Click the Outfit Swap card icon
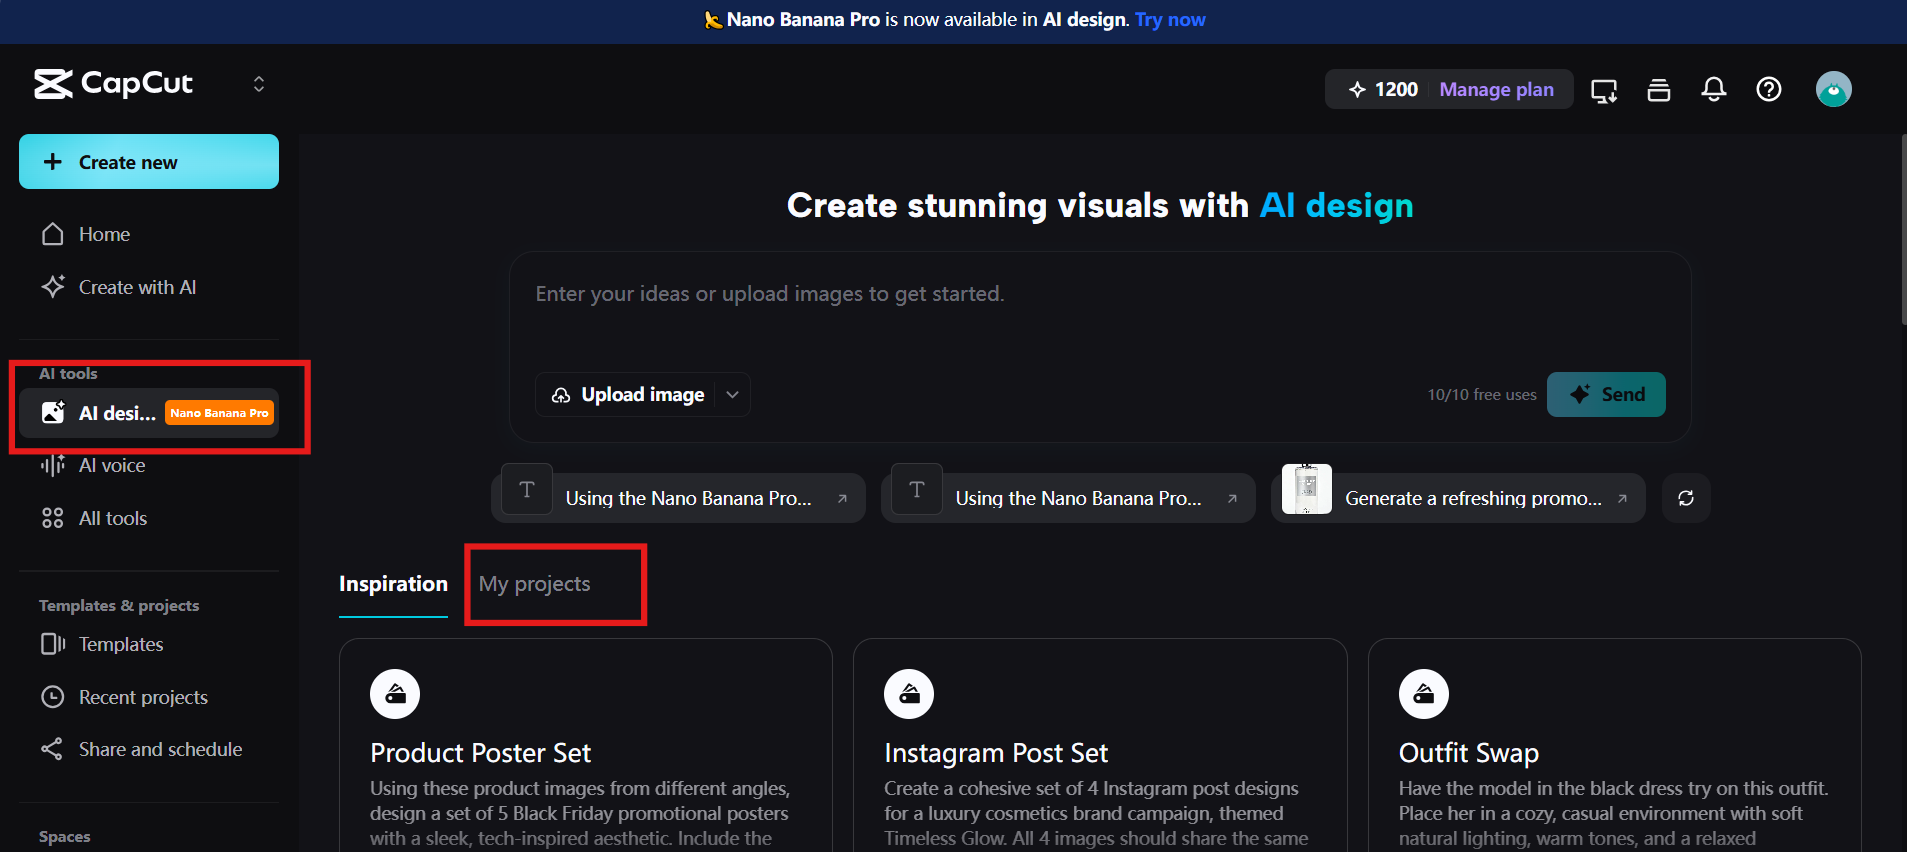Screen dimensions: 1907x852 [1424, 694]
